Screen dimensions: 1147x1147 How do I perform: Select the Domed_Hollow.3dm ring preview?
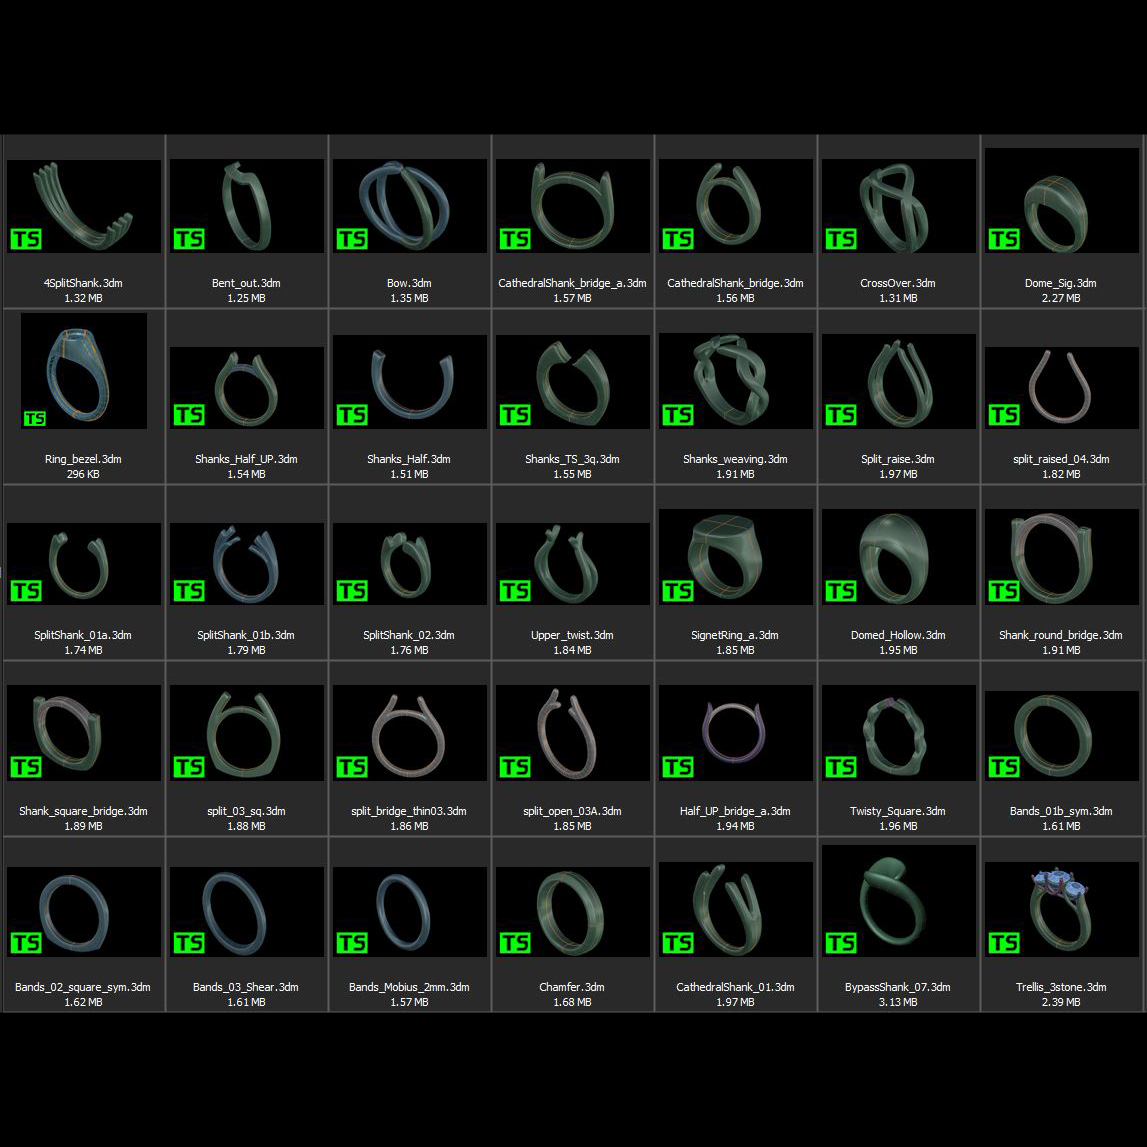[899, 557]
